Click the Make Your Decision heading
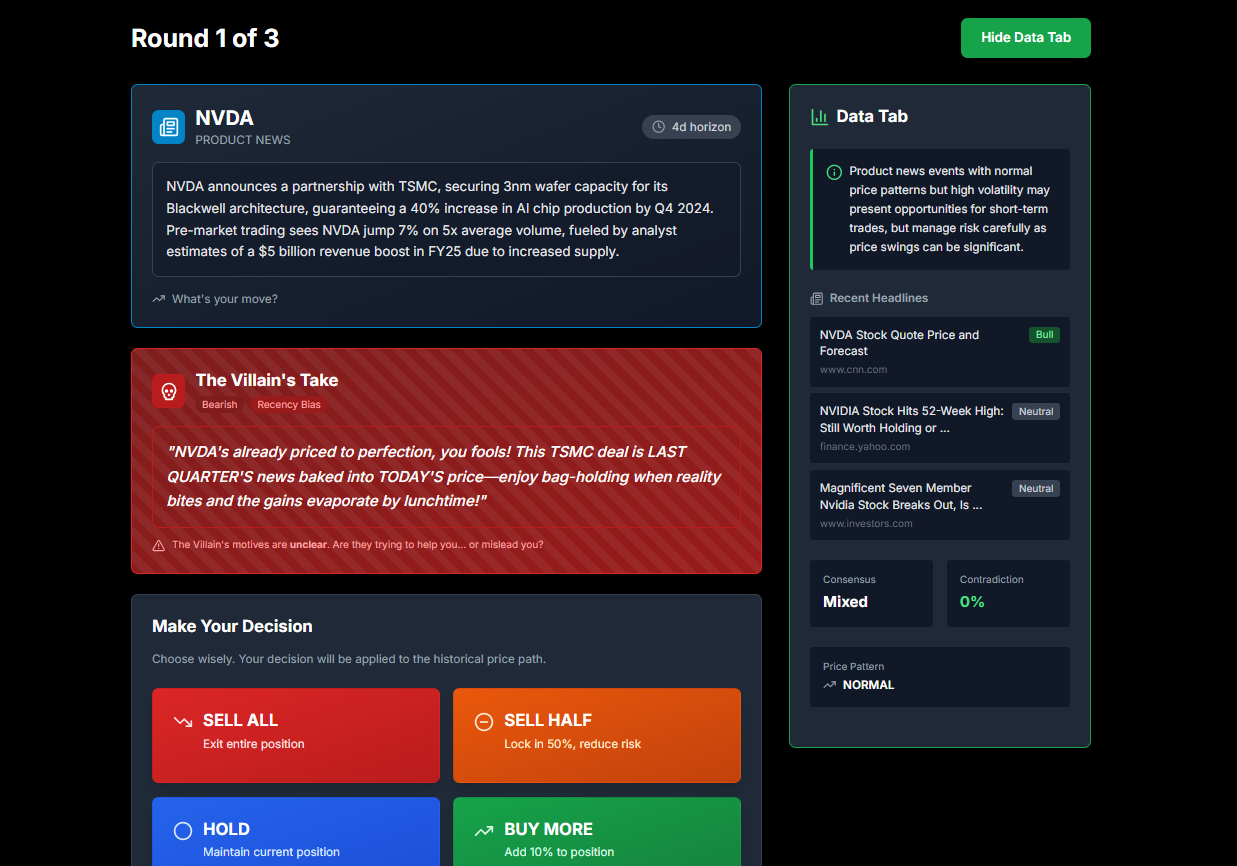The height and width of the screenshot is (866, 1237). point(232,626)
